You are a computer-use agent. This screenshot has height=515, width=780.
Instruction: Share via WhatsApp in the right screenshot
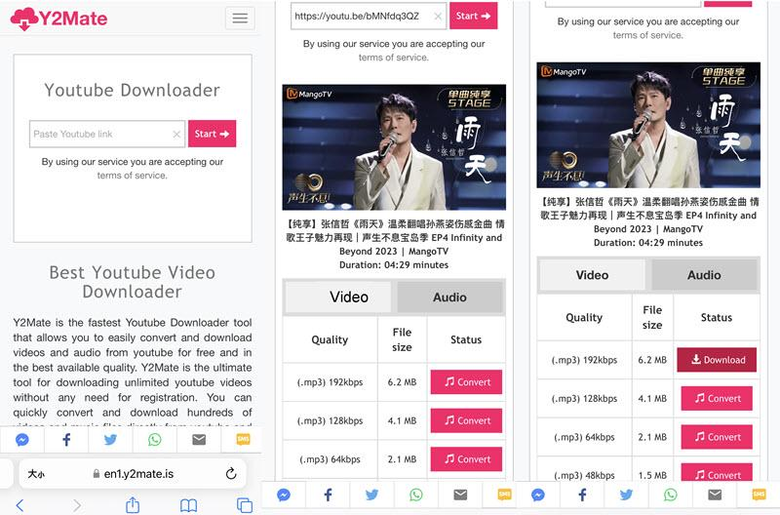point(670,495)
